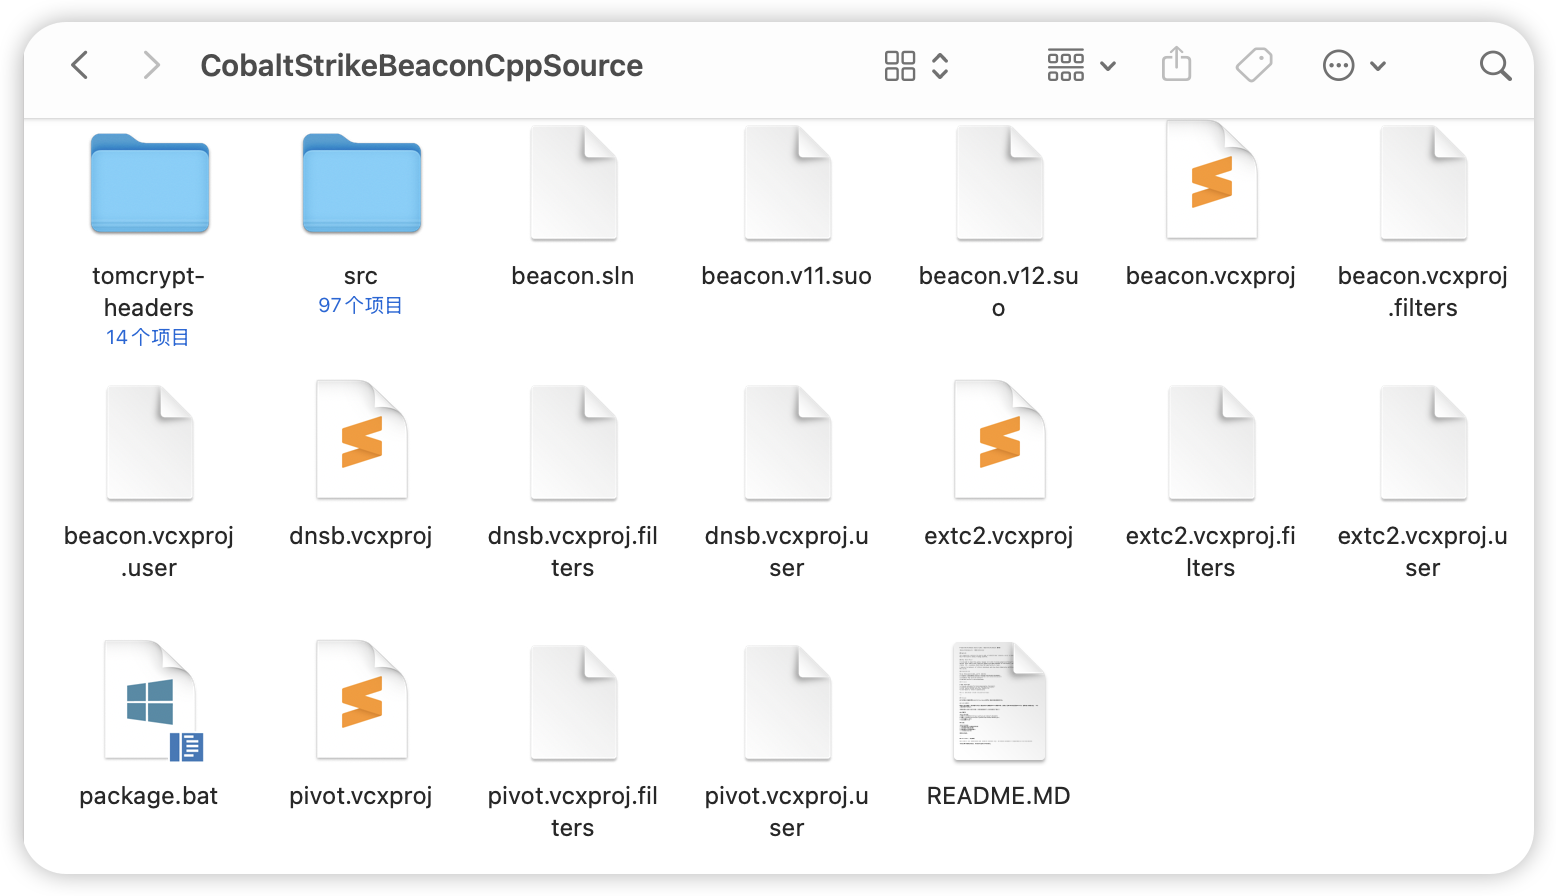The height and width of the screenshot is (896, 1556).
Task: Select the README.MD document thumbnail
Action: click(998, 701)
